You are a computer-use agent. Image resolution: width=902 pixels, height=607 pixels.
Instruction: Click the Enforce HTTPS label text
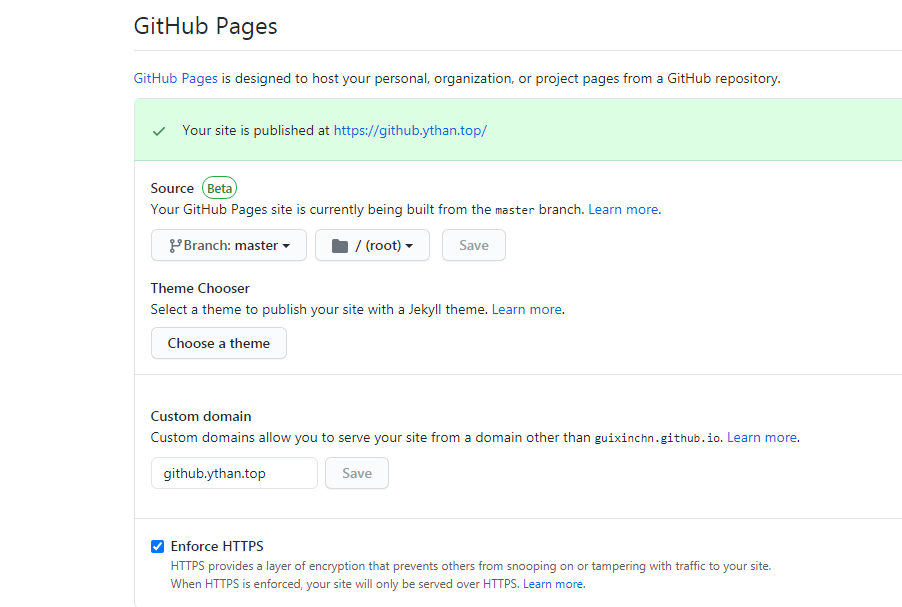217,547
